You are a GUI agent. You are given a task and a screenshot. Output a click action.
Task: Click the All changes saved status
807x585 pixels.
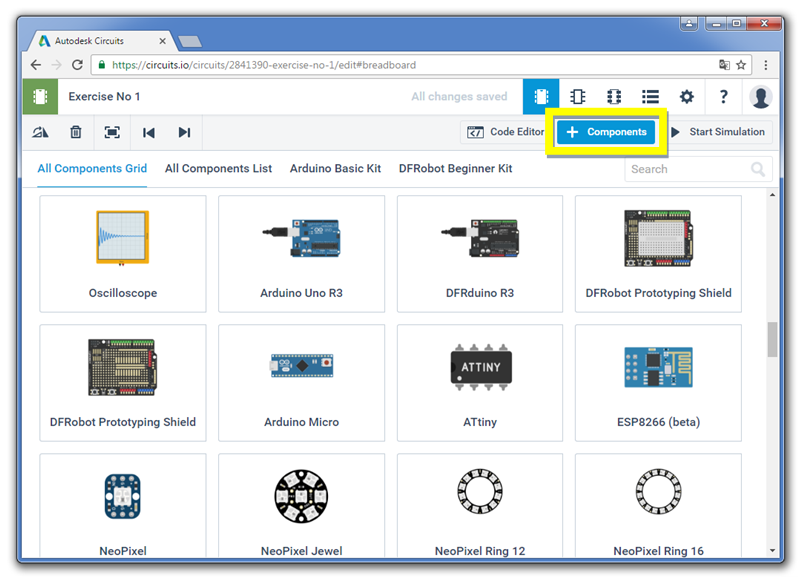[459, 97]
